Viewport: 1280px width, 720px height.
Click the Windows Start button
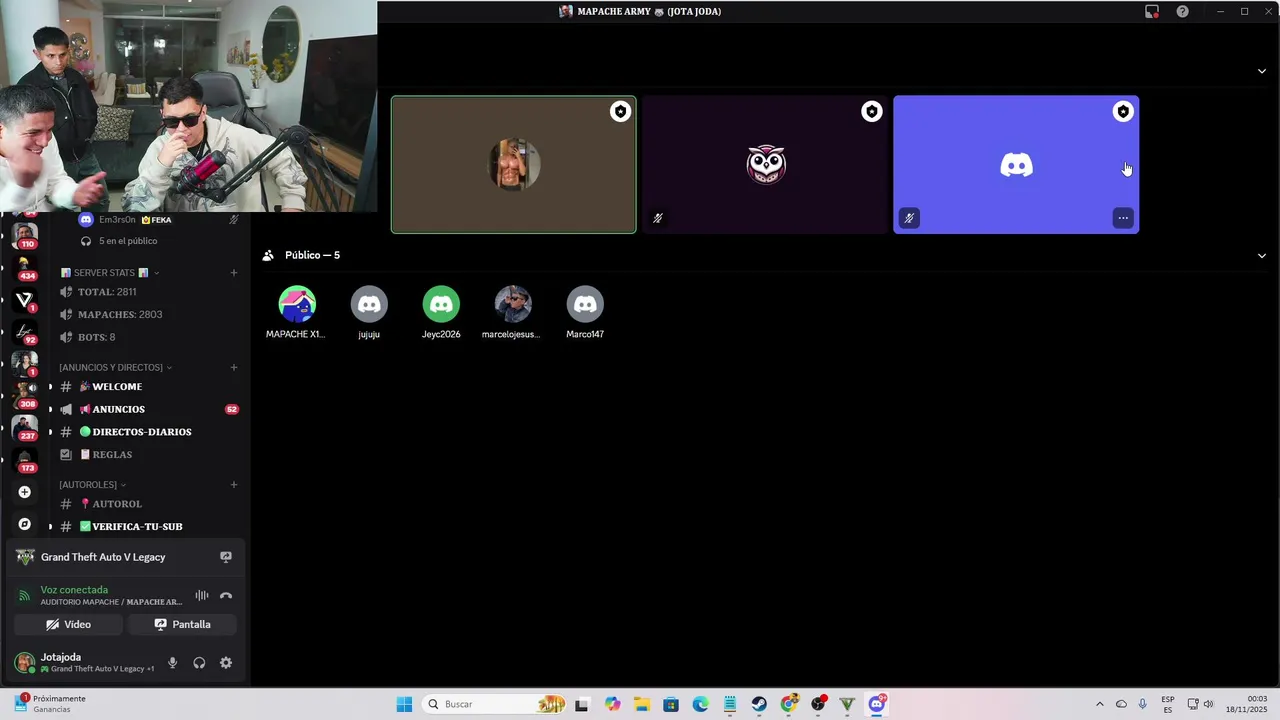coord(404,704)
